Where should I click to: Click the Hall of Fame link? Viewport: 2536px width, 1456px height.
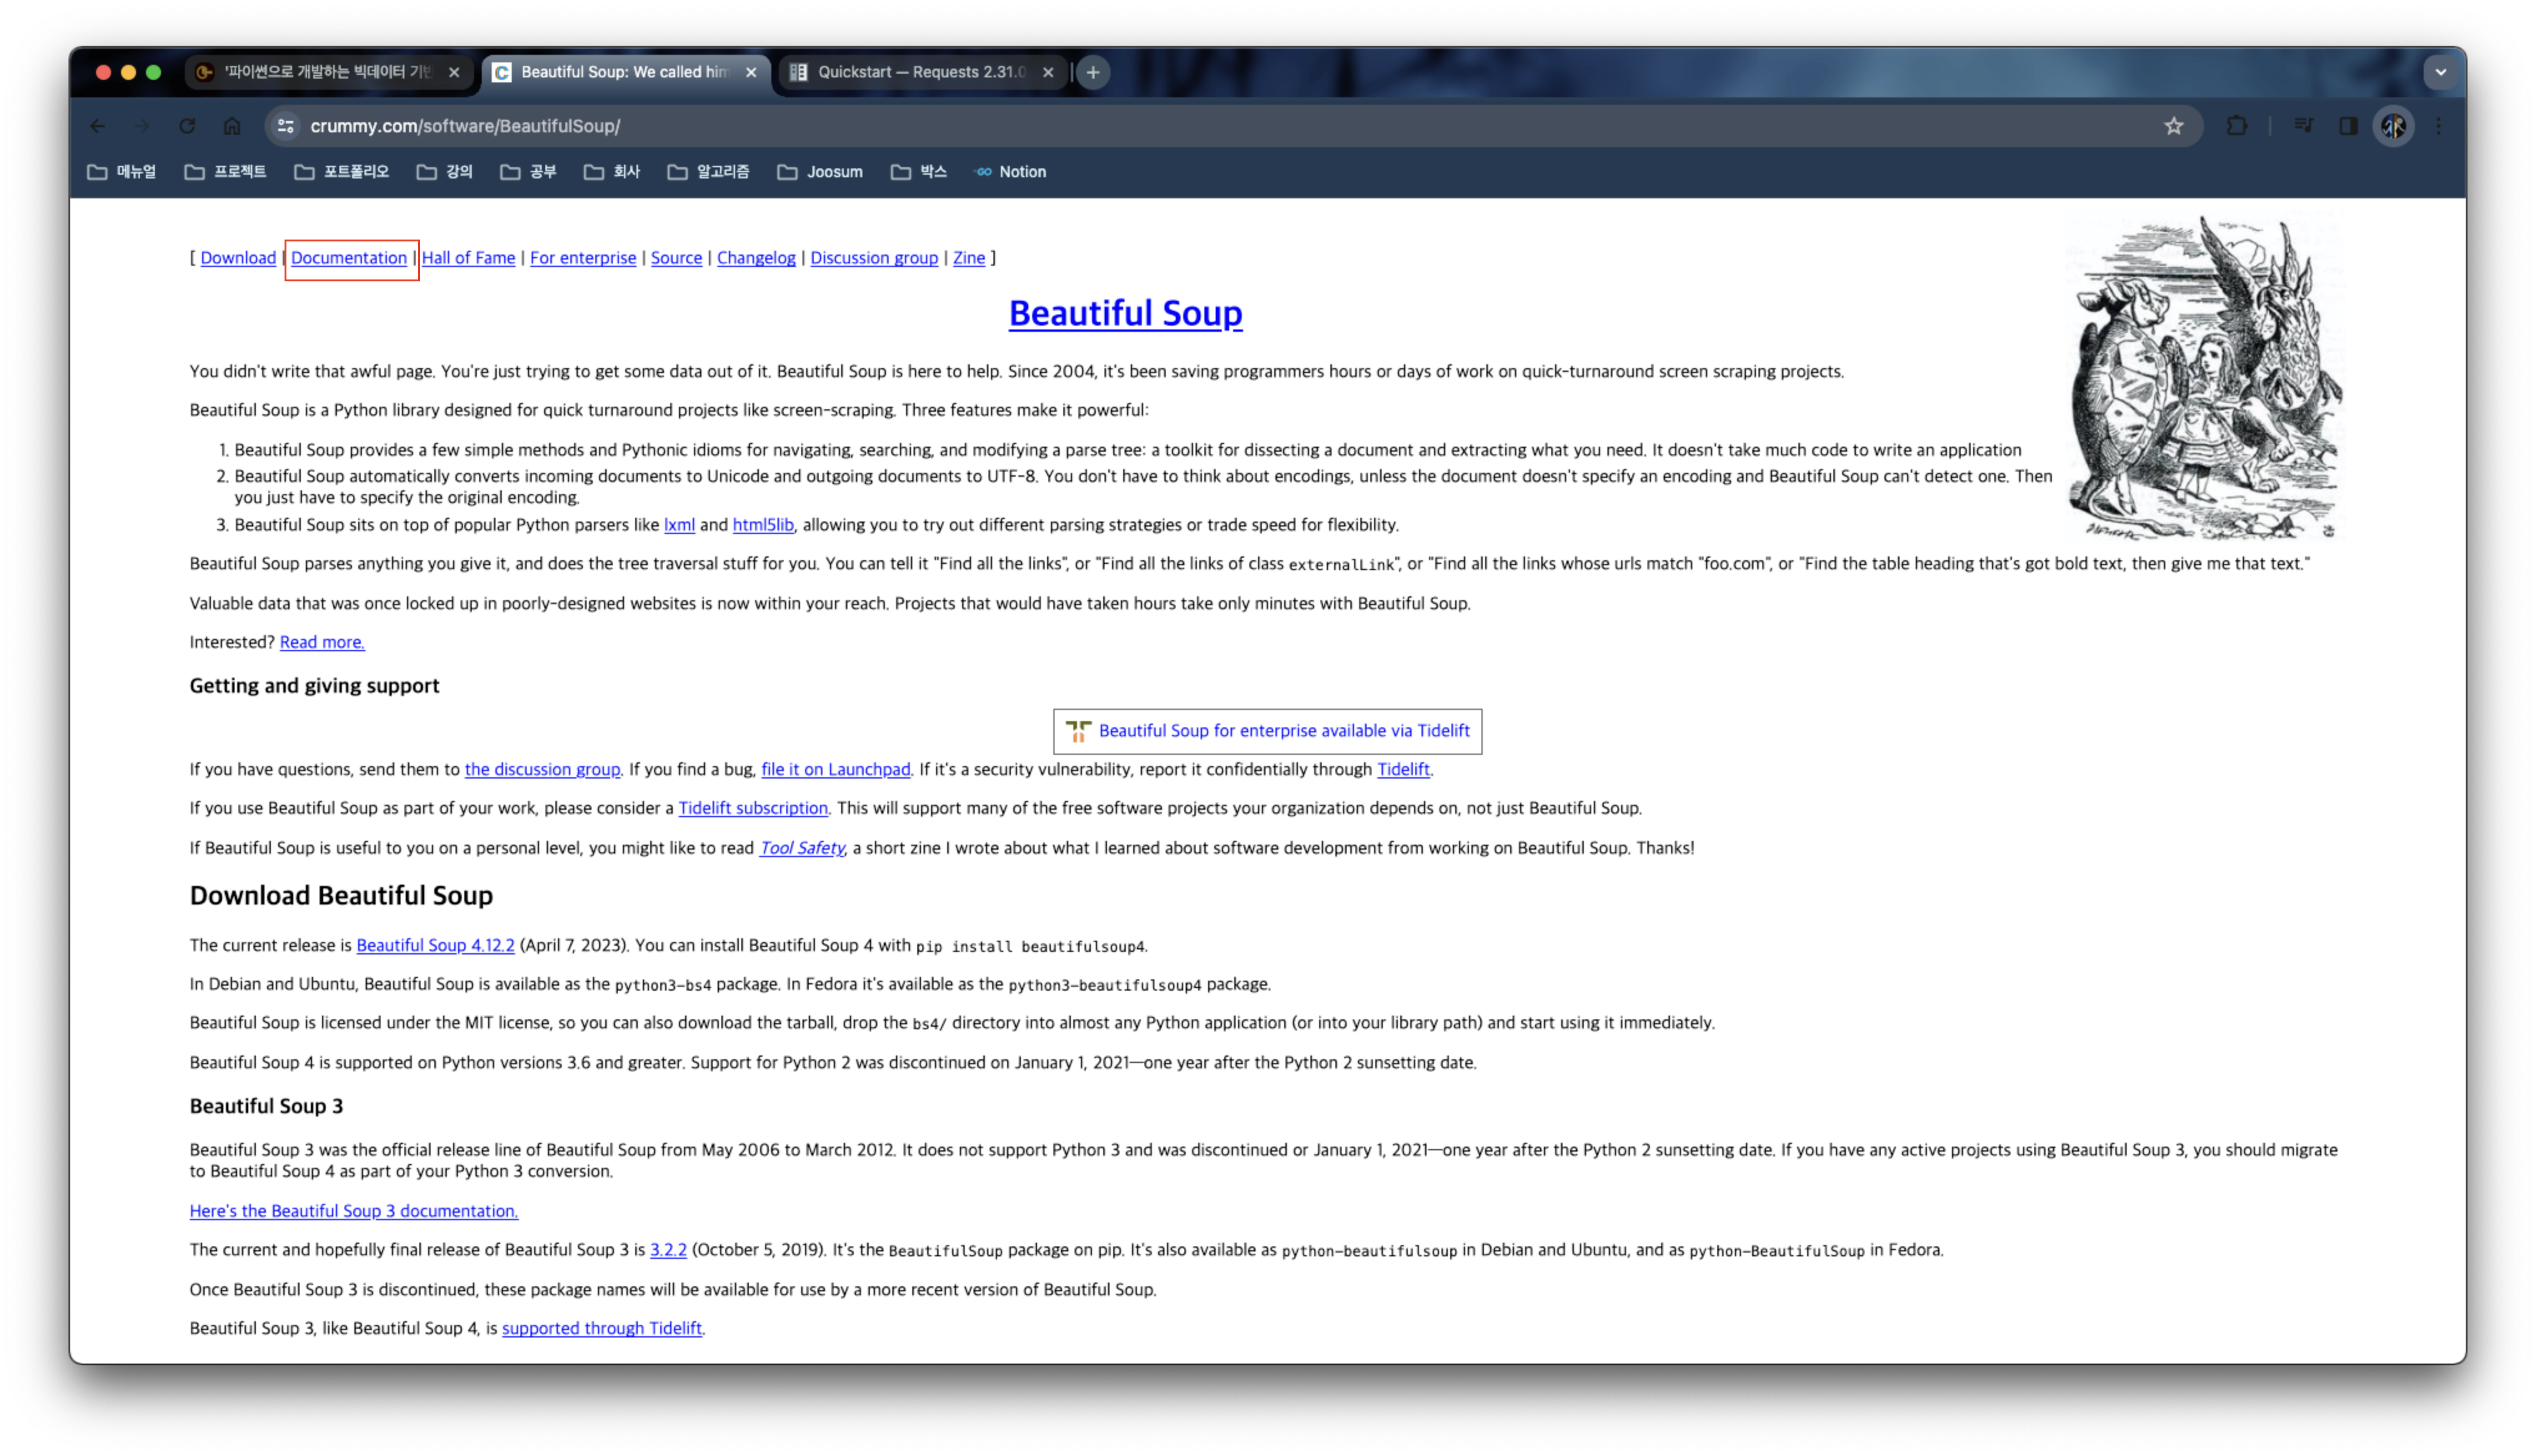pos(468,258)
